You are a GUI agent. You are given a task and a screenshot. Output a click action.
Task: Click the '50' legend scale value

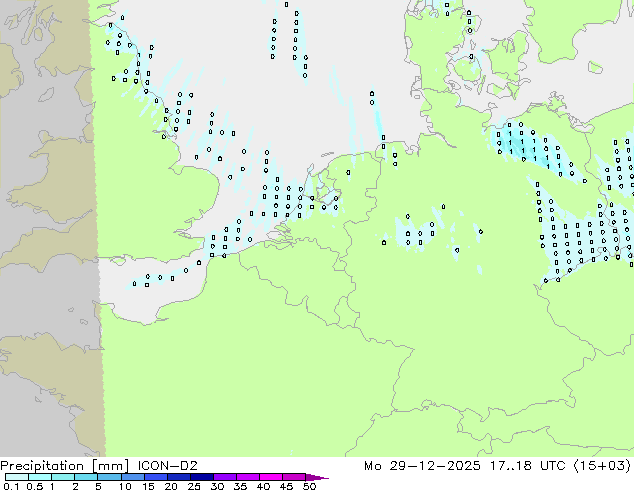click(x=310, y=486)
